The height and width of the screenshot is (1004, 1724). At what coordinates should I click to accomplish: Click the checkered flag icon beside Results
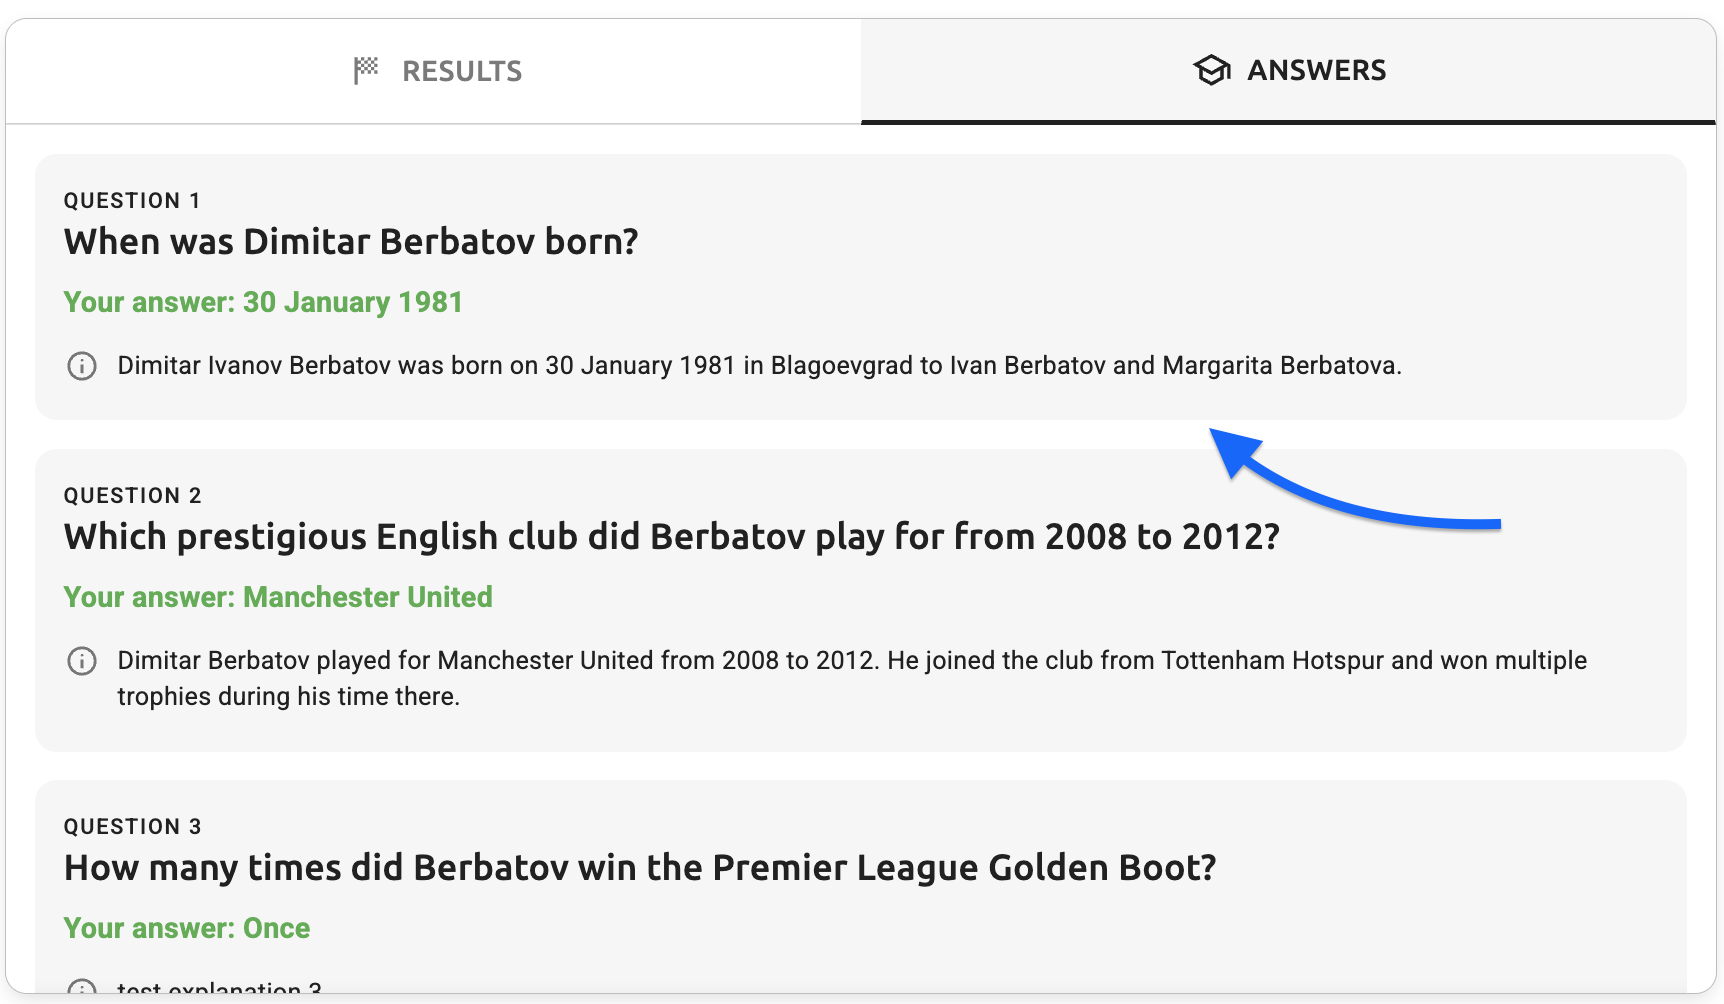pyautogui.click(x=366, y=70)
